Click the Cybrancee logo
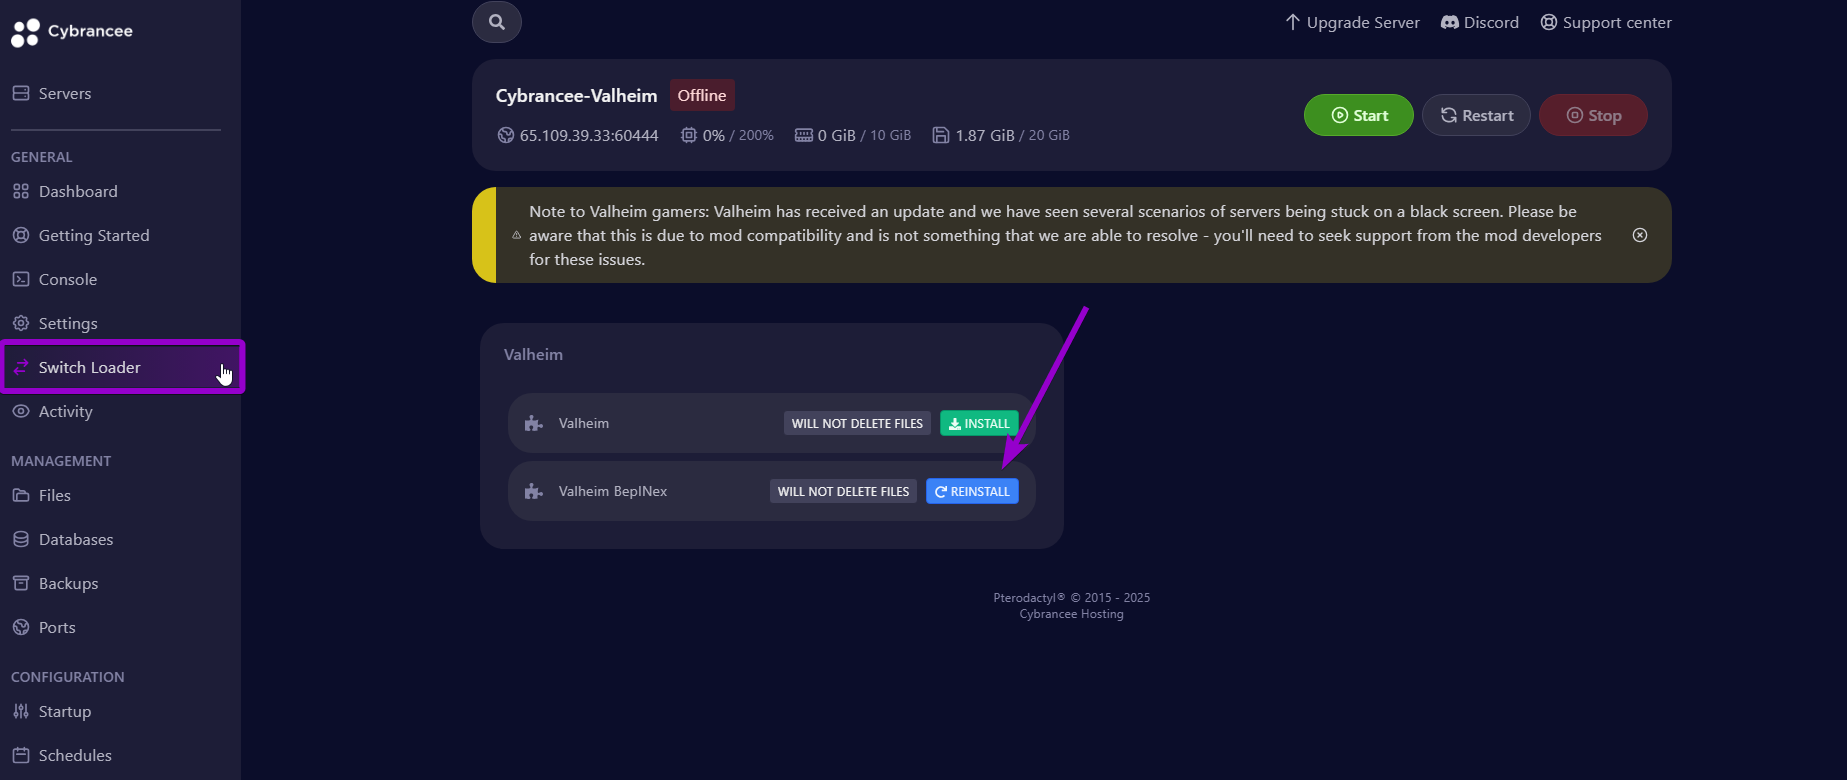The image size is (1847, 780). 72,32
